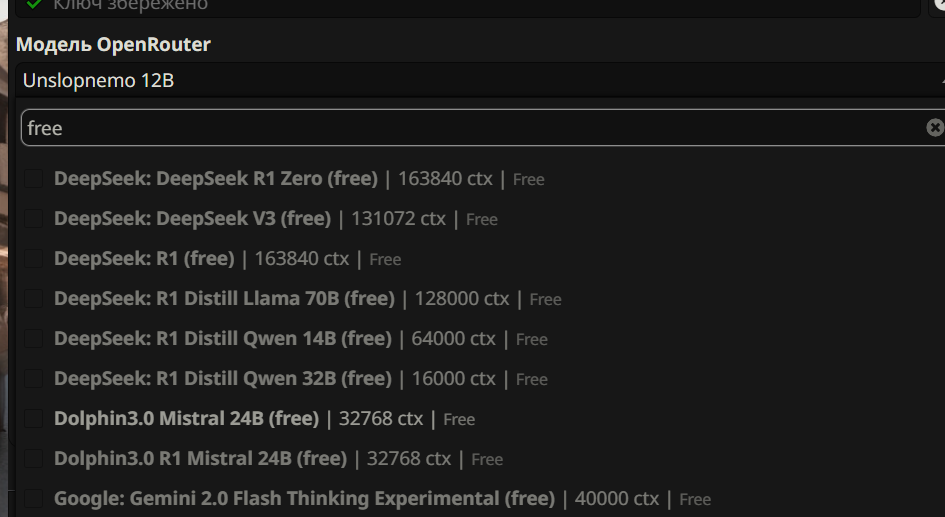The image size is (945, 517).
Task: Tick checkbox beside Dolphin3.0 Mistral 24B (free)
Action: pos(33,419)
